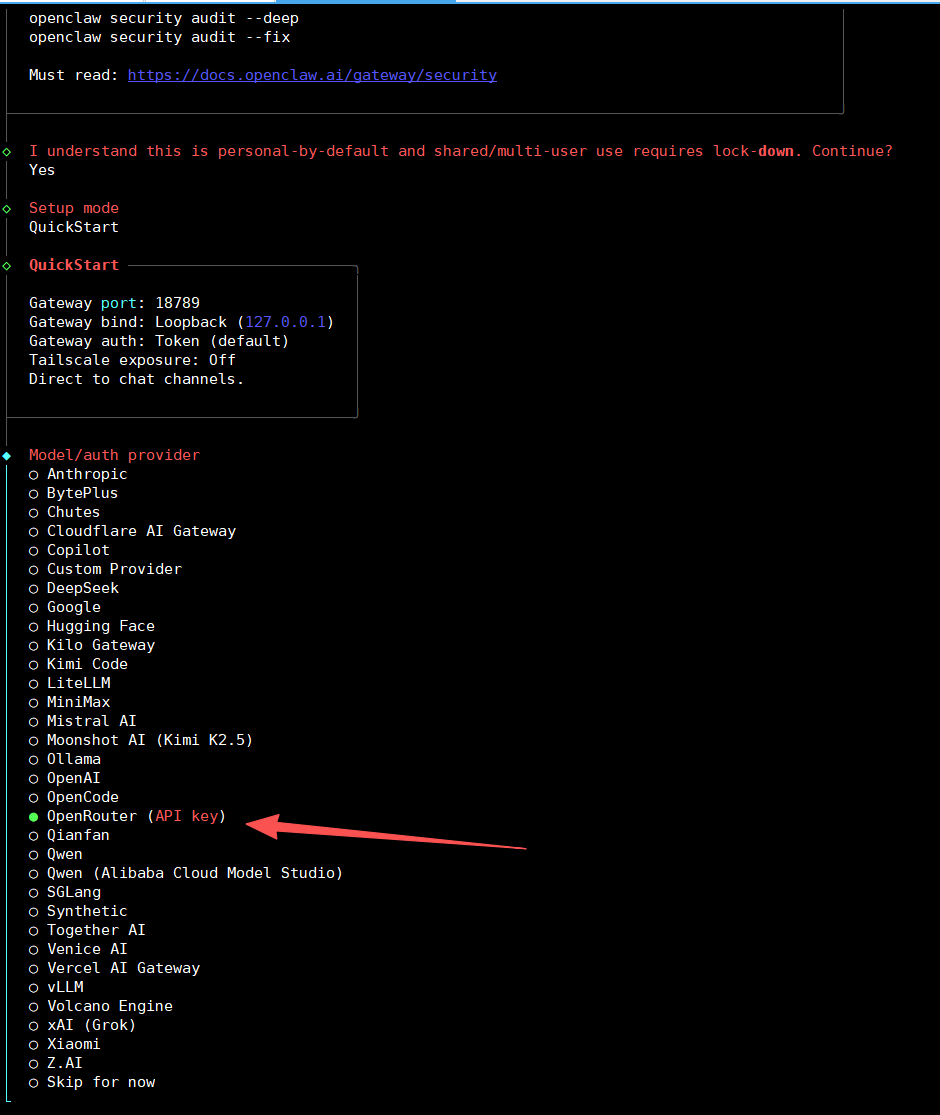The height and width of the screenshot is (1115, 940).
Task: Select the Anthropic provider radio option
Action: tap(78, 474)
